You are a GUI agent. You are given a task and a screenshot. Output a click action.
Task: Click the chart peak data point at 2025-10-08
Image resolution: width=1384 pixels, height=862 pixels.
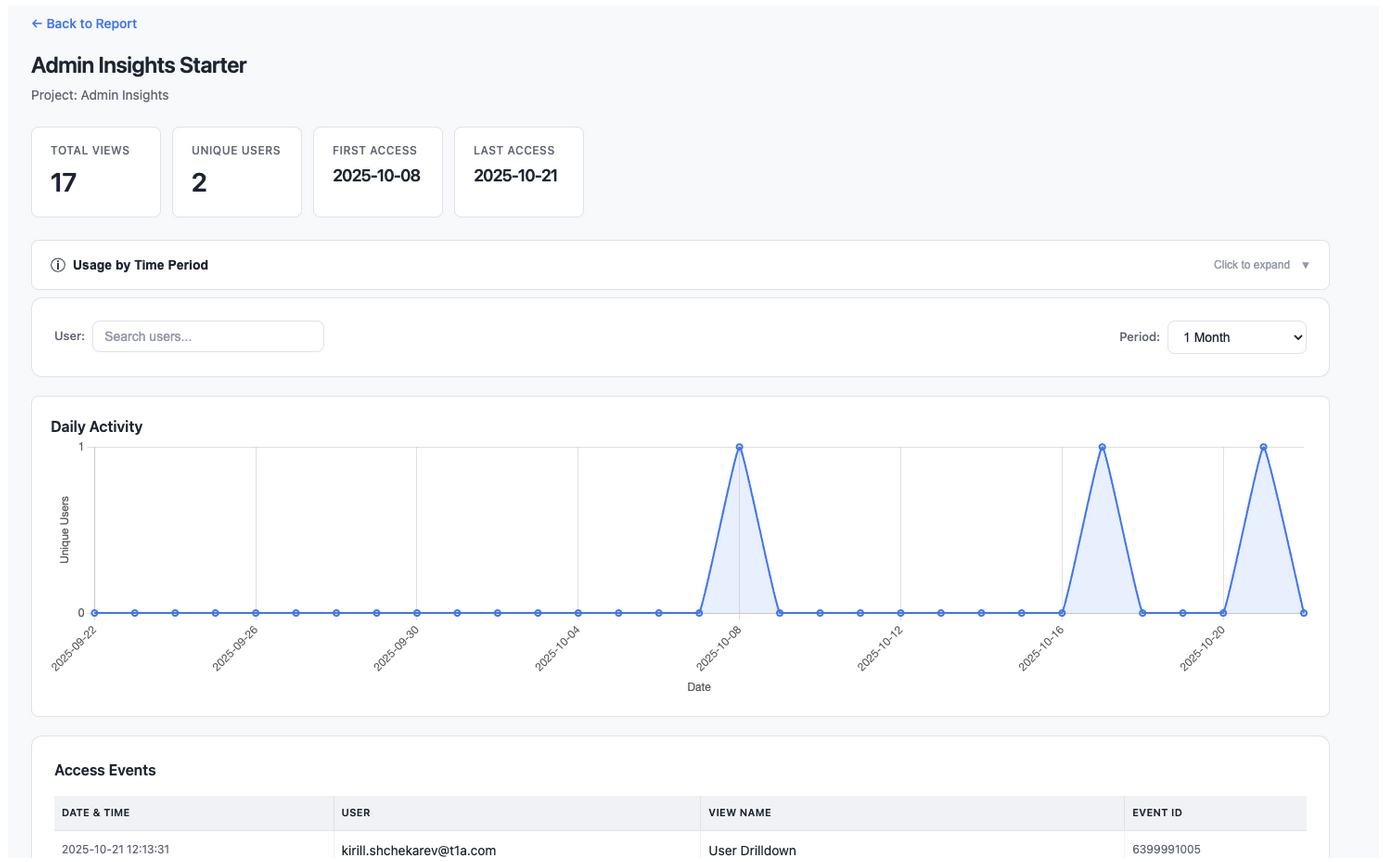click(739, 447)
